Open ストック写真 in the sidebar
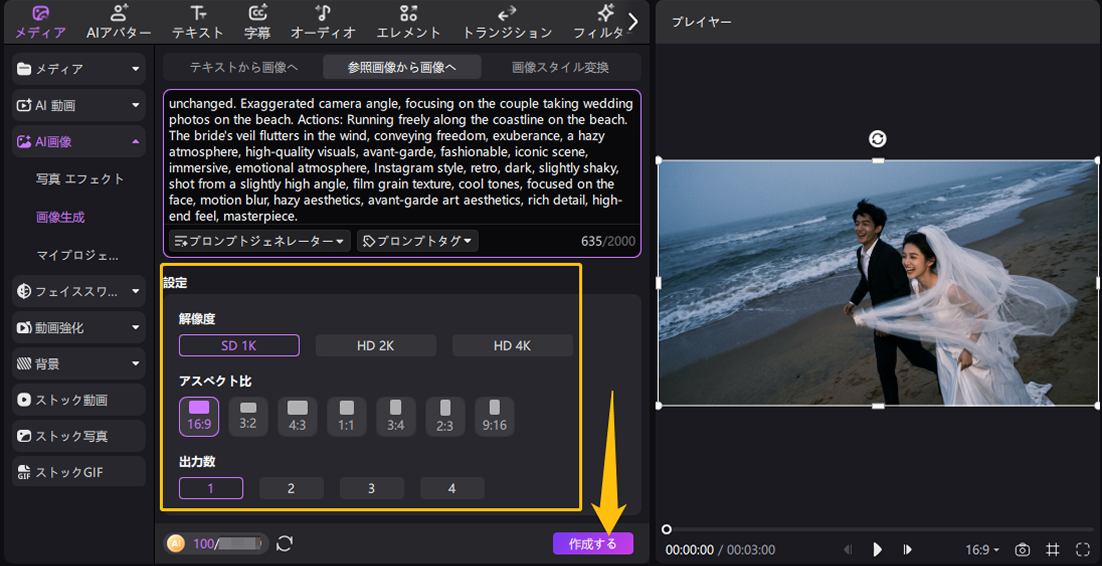Image resolution: width=1102 pixels, height=566 pixels. point(79,436)
